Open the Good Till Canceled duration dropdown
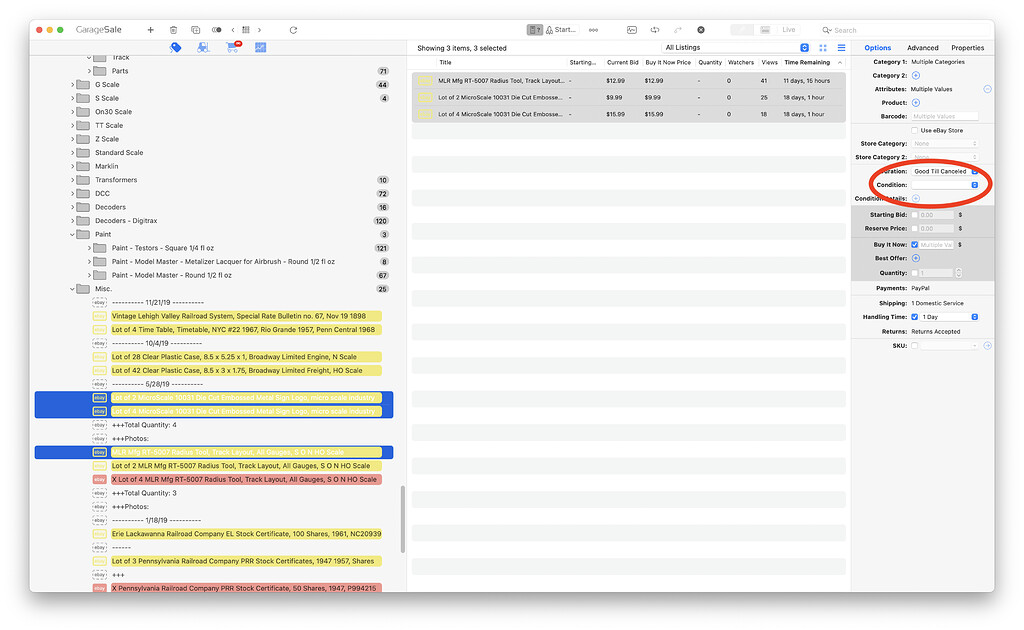This screenshot has height=630, width=1024. pyautogui.click(x=945, y=171)
